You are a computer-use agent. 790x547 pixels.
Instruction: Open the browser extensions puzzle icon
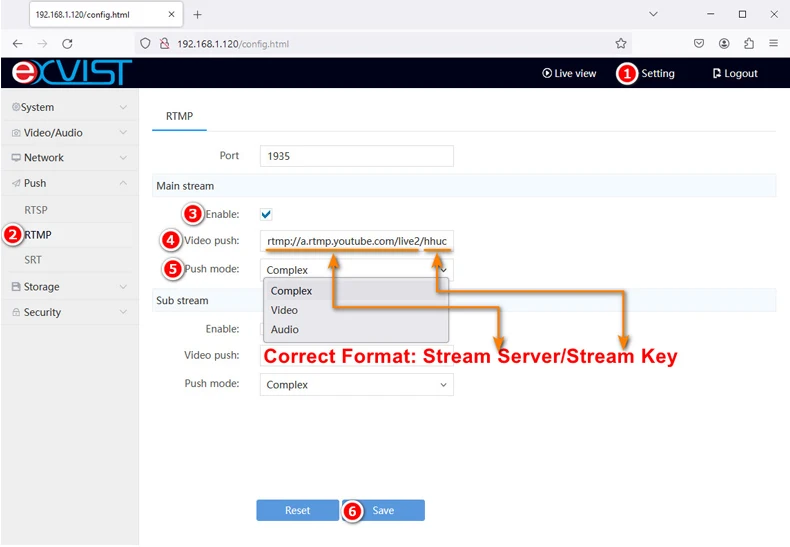point(749,44)
